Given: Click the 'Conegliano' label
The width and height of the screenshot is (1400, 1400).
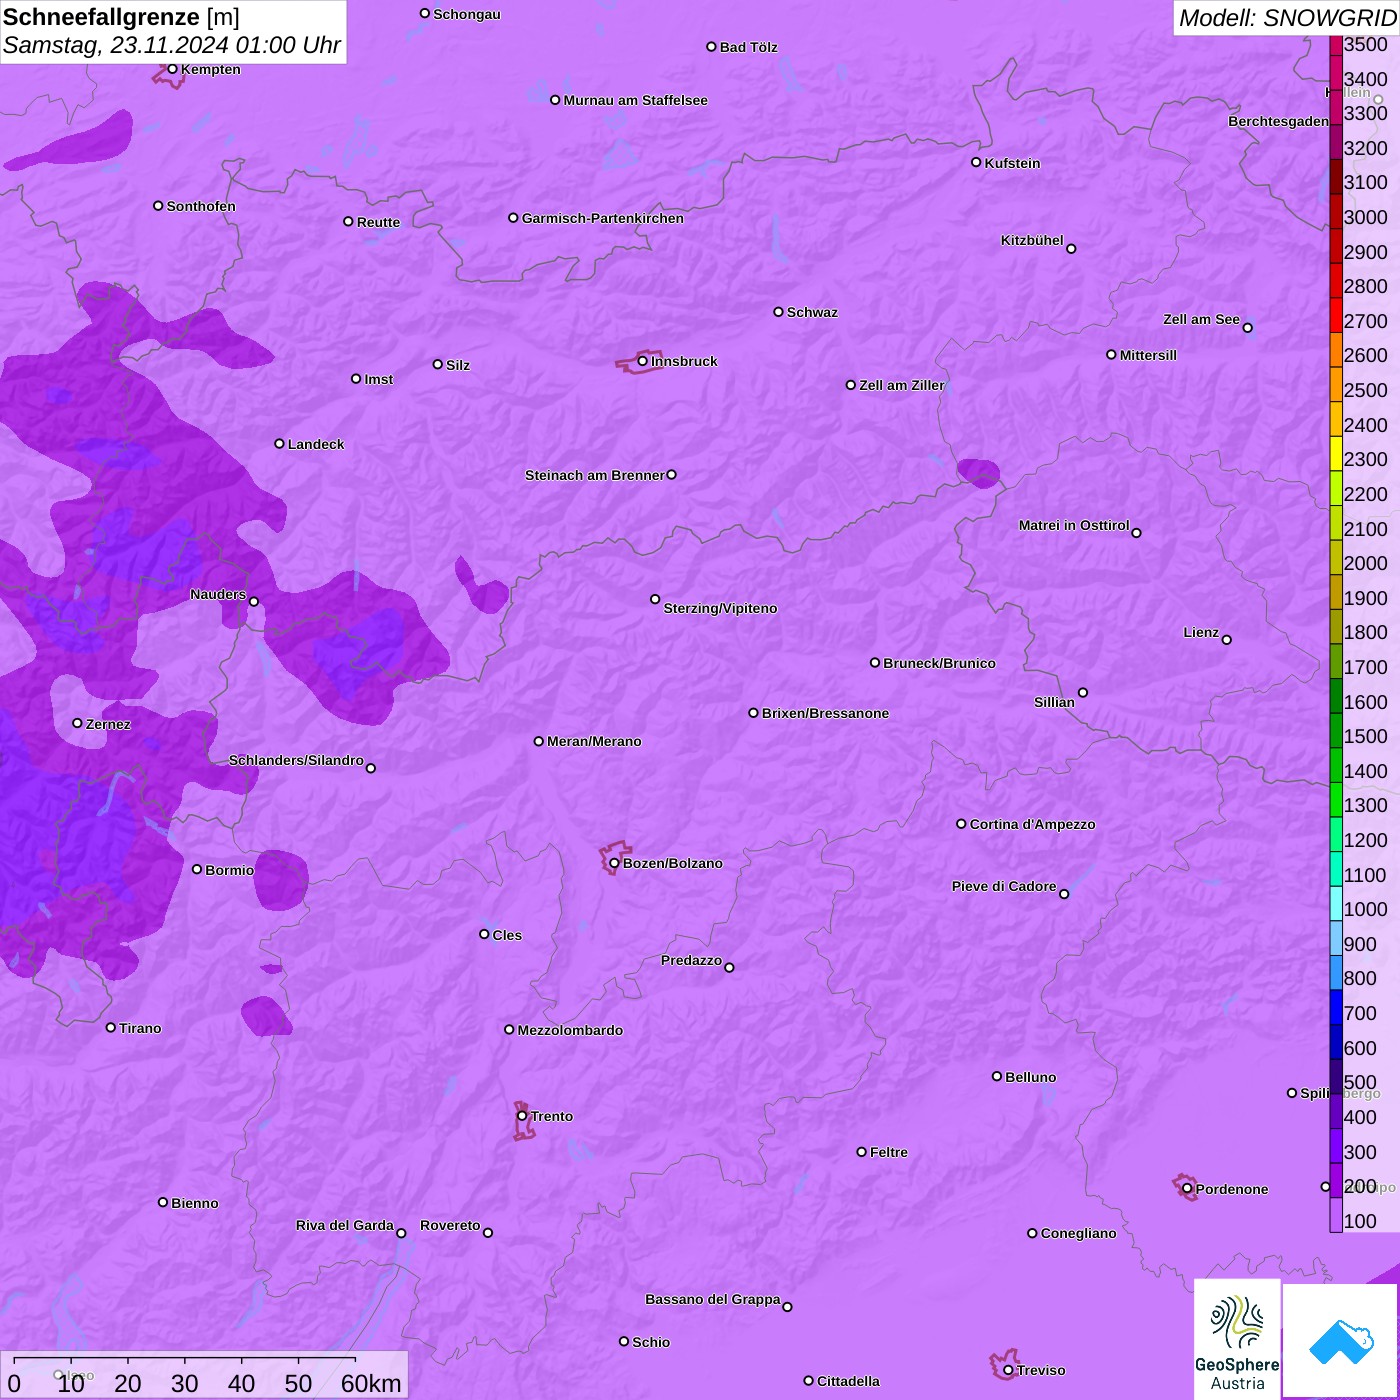Looking at the screenshot, I should coord(1078,1233).
